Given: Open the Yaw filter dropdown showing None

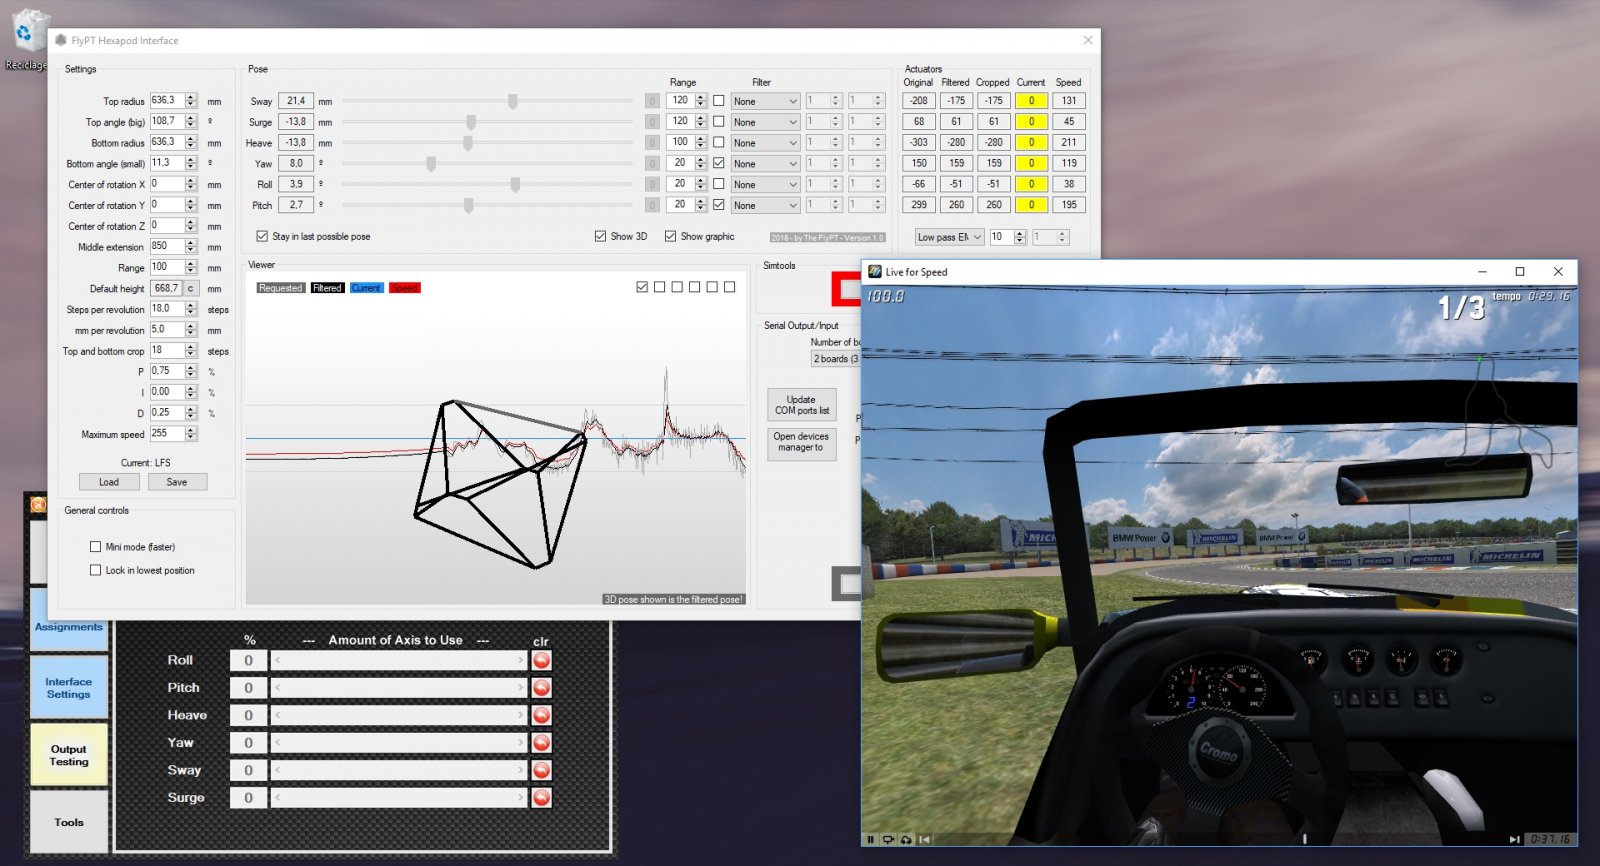Looking at the screenshot, I should tap(765, 164).
